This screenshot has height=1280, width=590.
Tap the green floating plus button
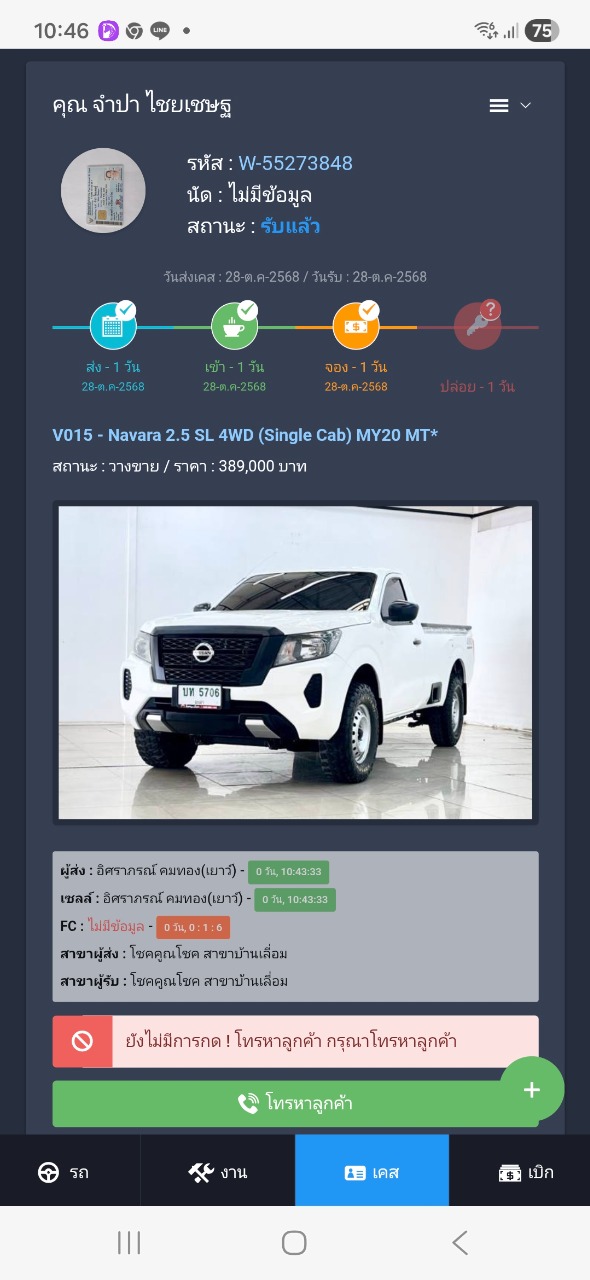click(x=532, y=1090)
